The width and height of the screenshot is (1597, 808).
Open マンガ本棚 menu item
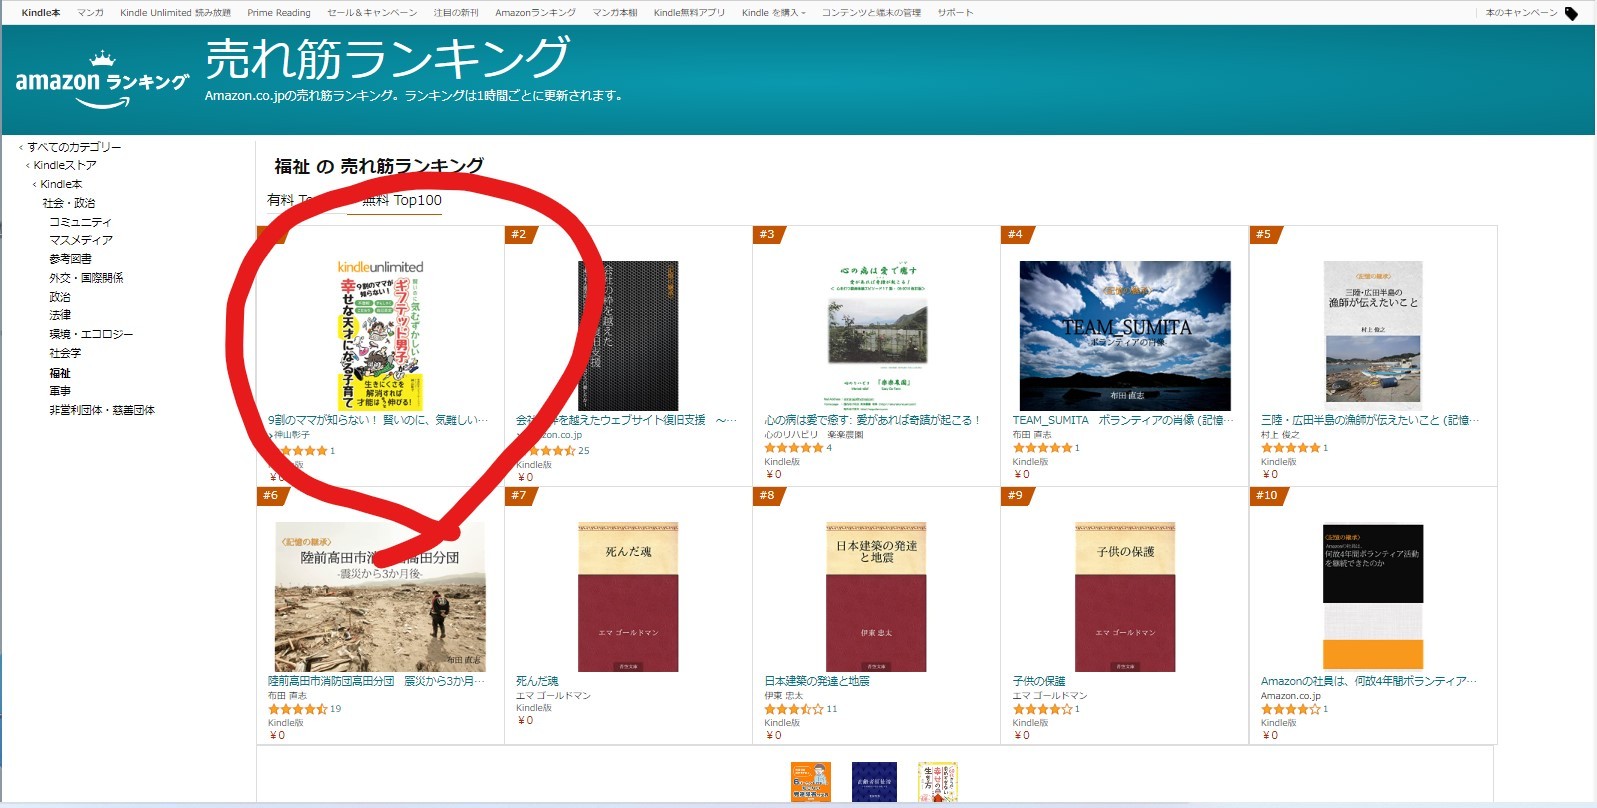(x=615, y=13)
